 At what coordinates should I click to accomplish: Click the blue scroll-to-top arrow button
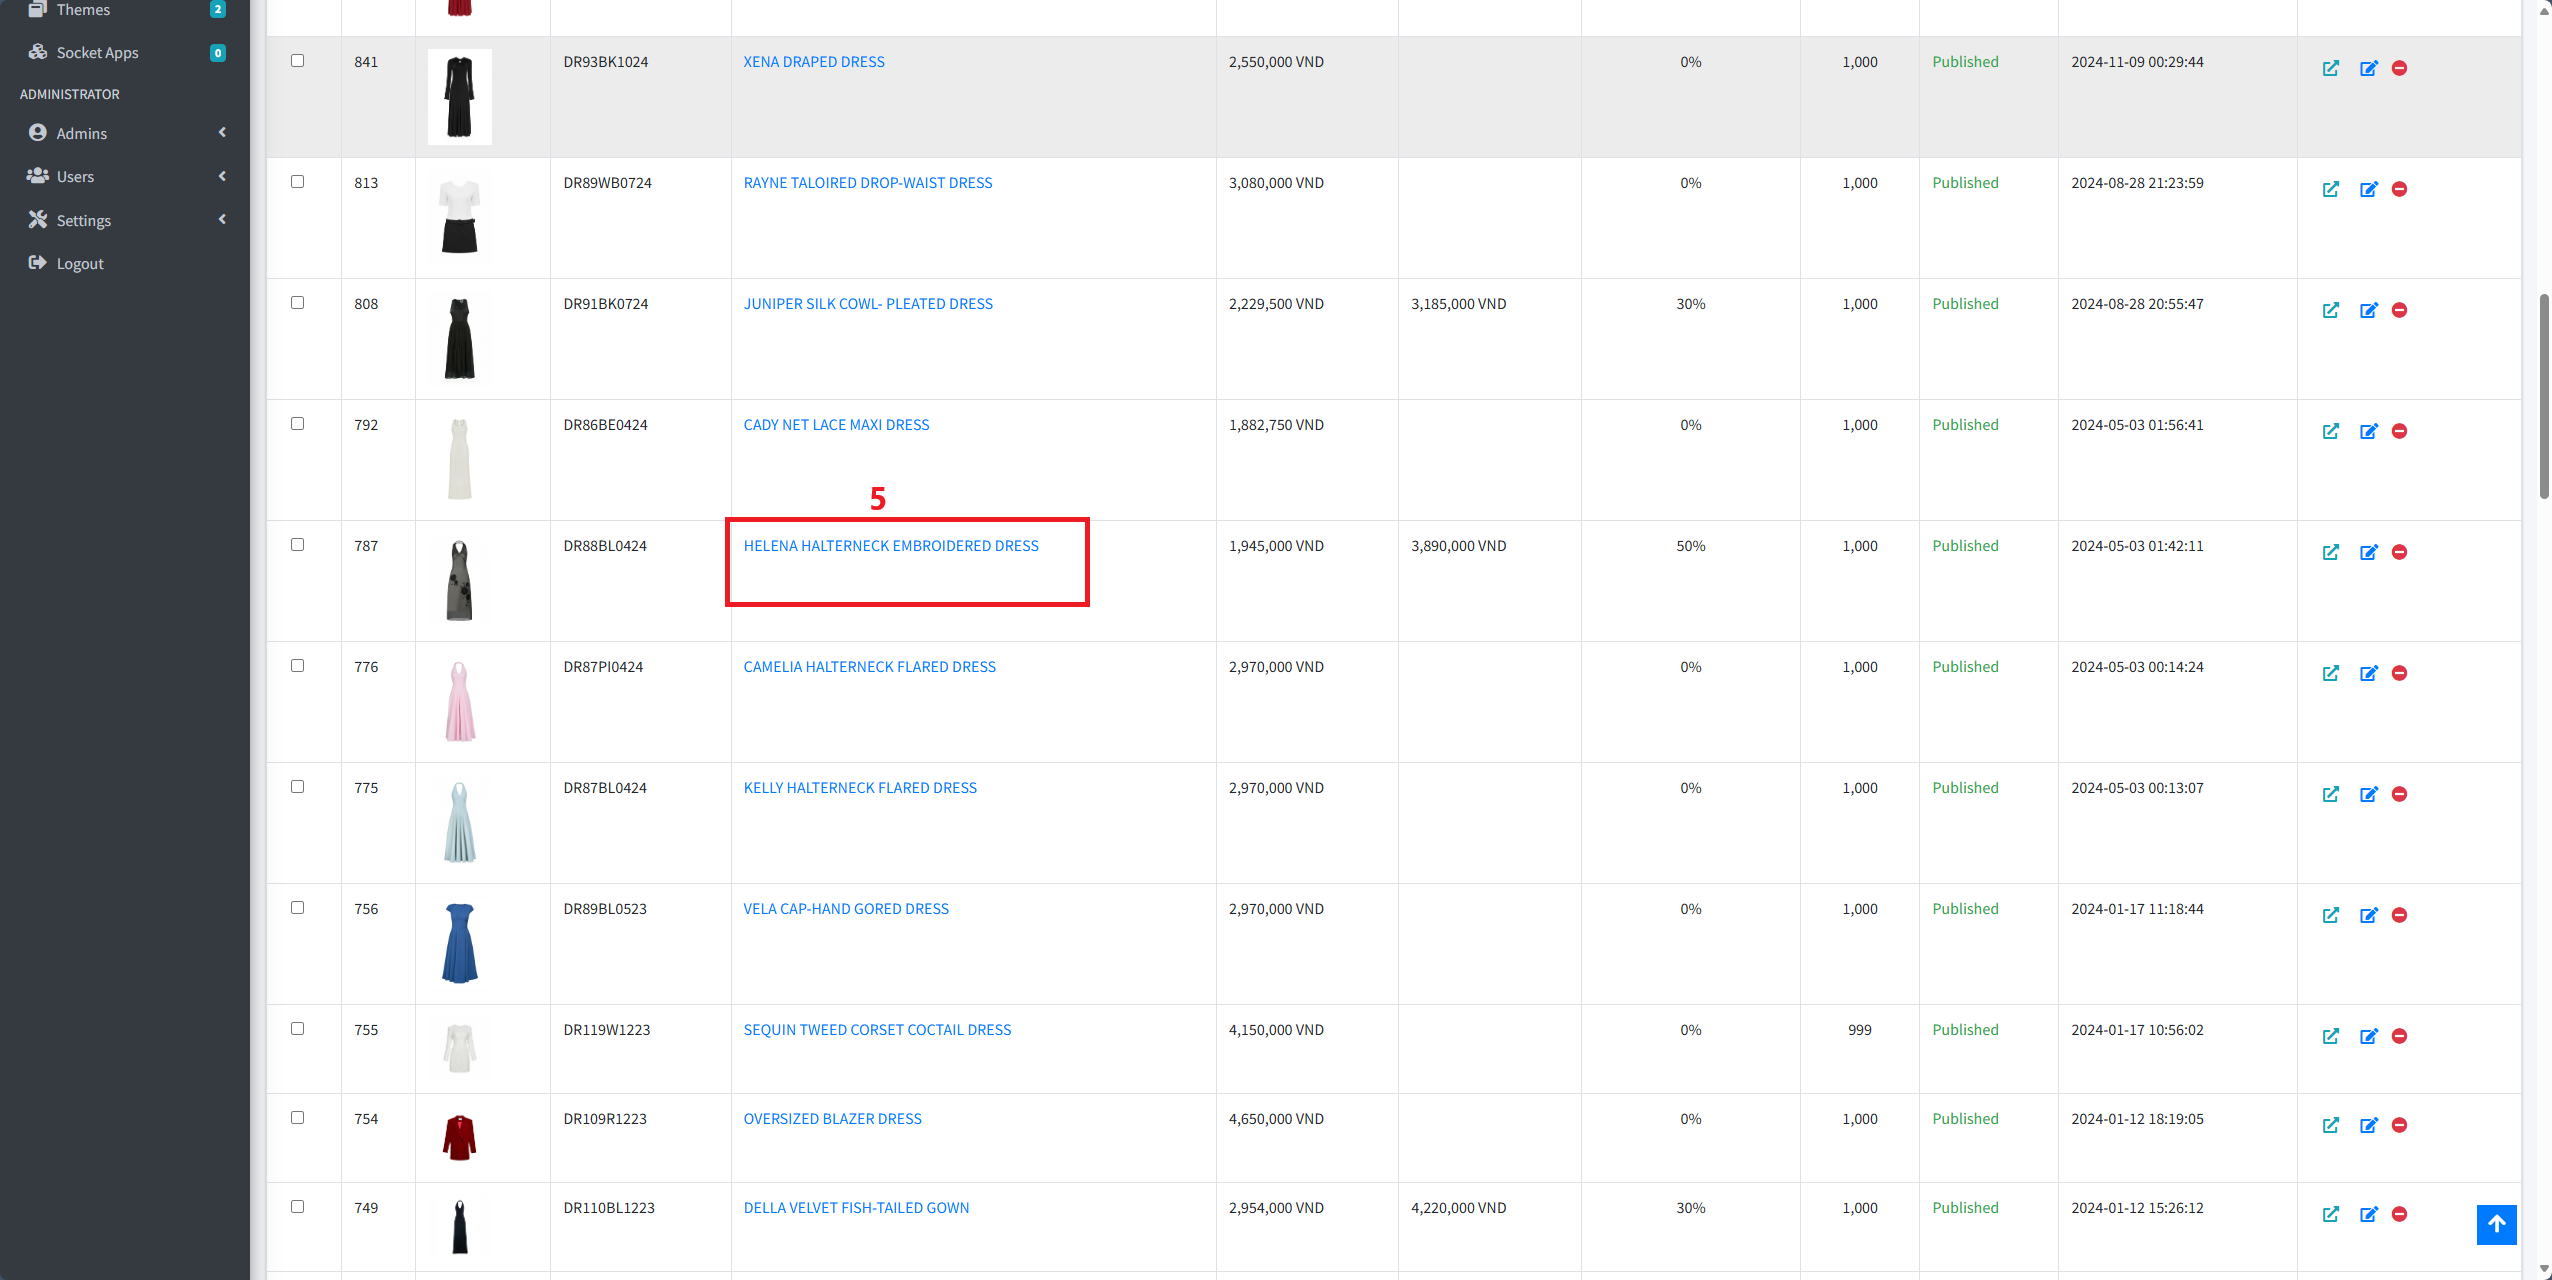2496,1224
